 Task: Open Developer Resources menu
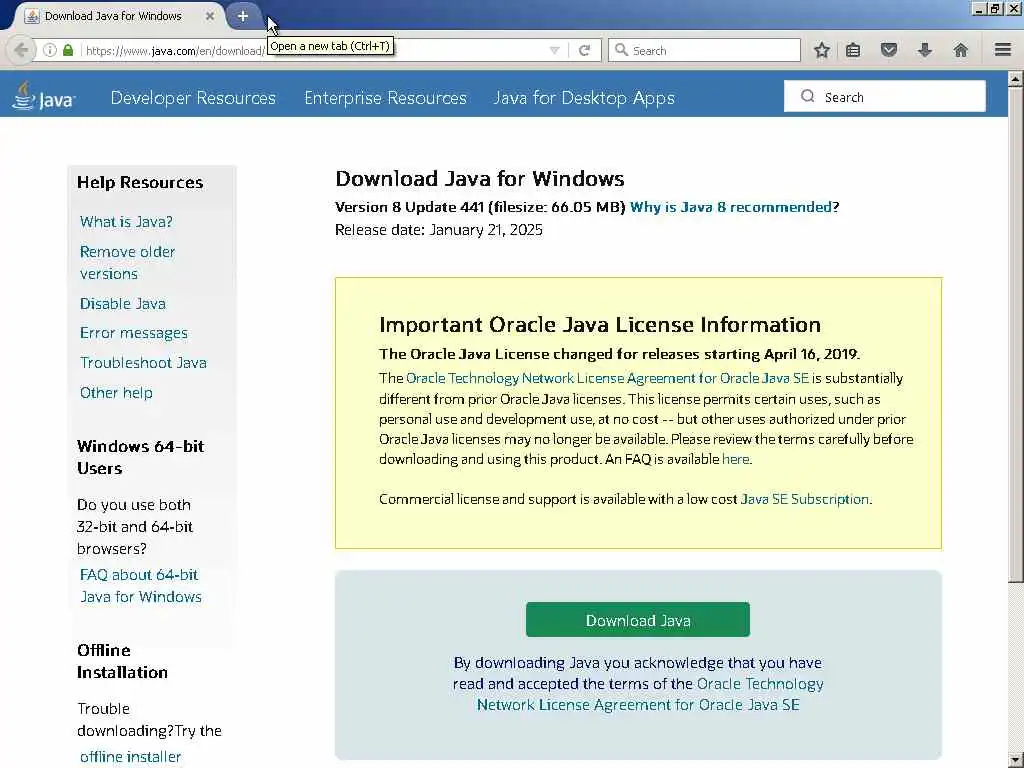193,98
